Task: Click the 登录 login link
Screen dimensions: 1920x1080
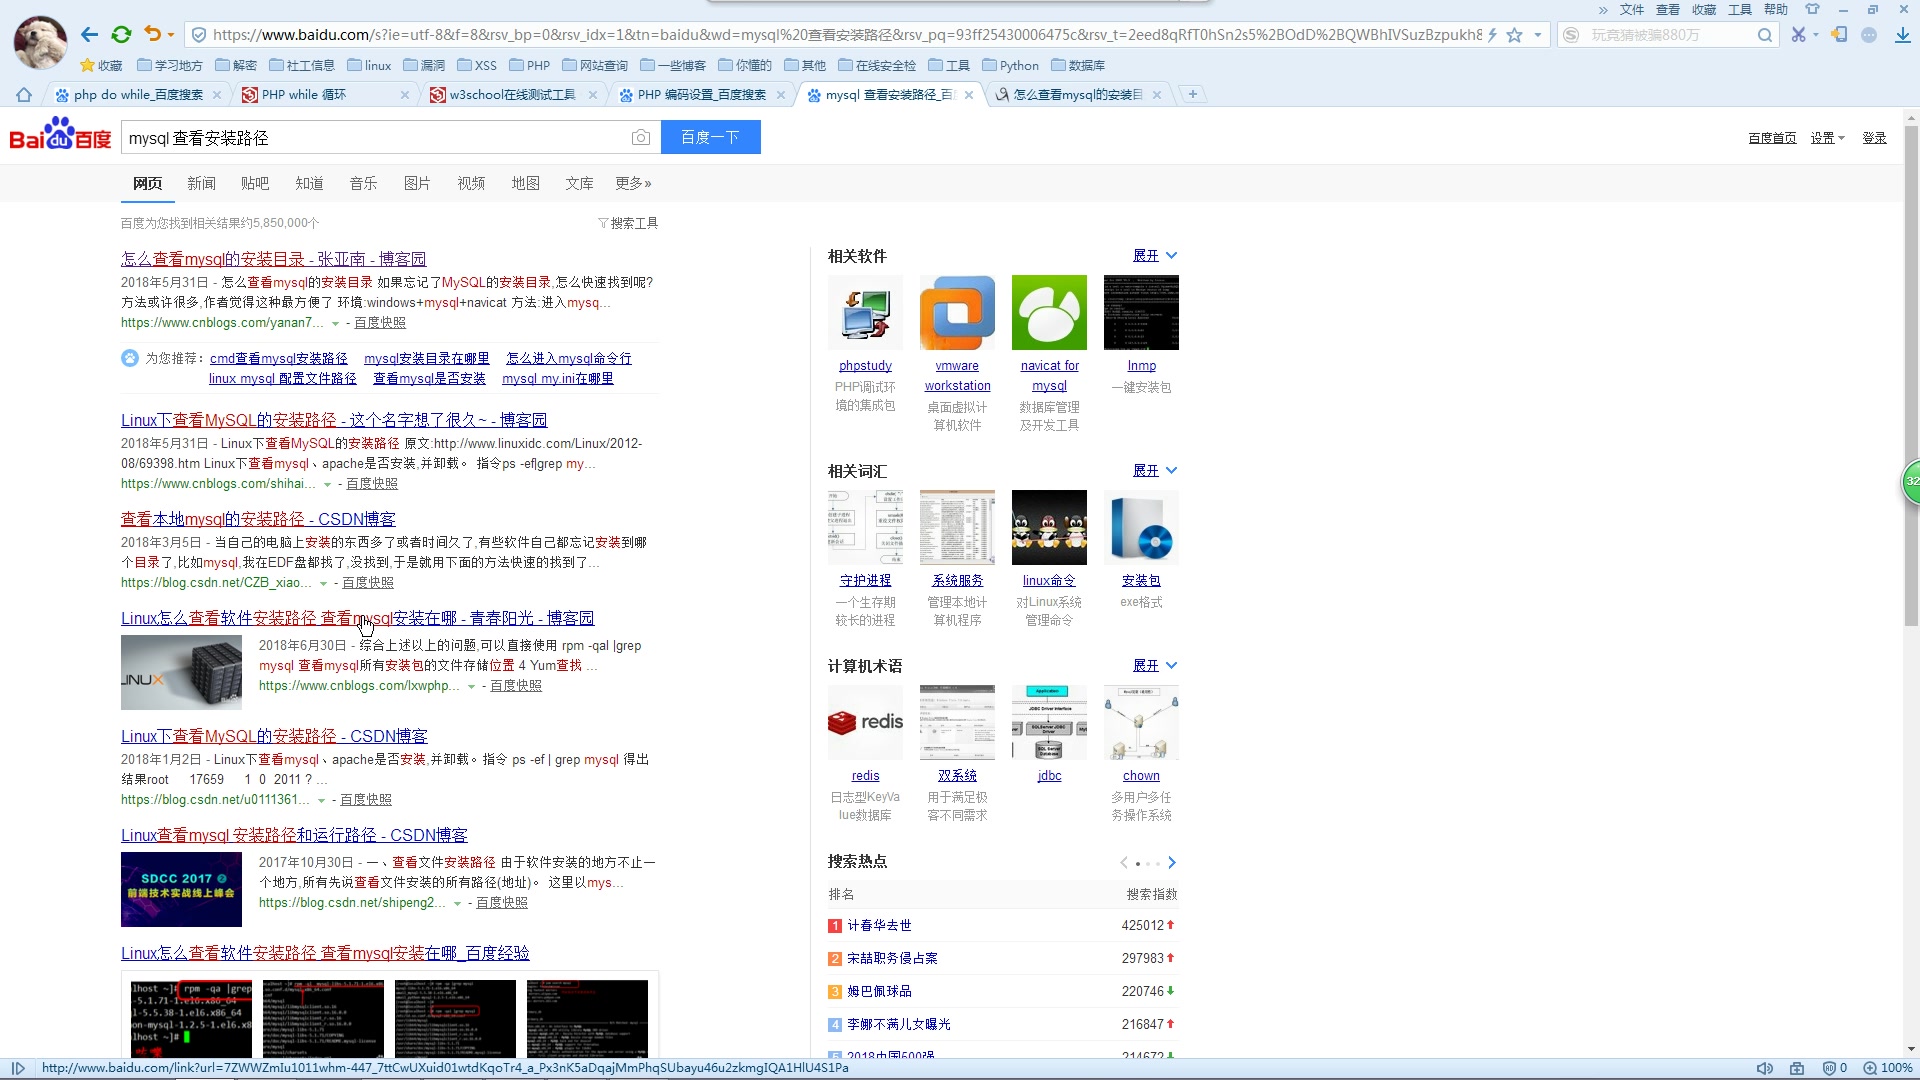Action: tap(1874, 138)
